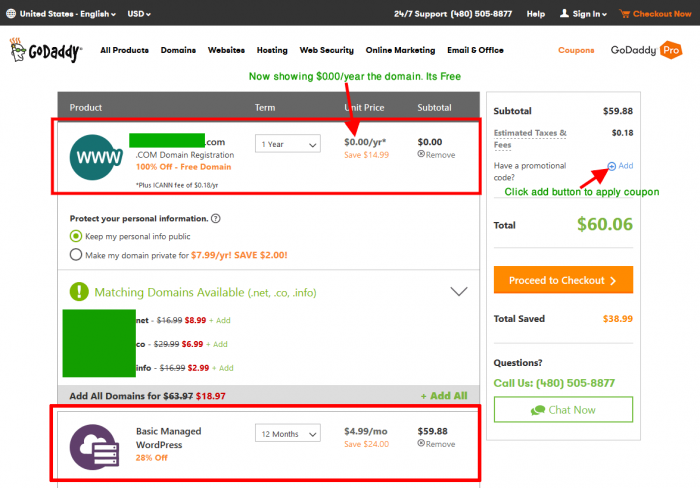This screenshot has width=700, height=488.
Task: Click the $4.99/mo unit price
Action: 366,431
